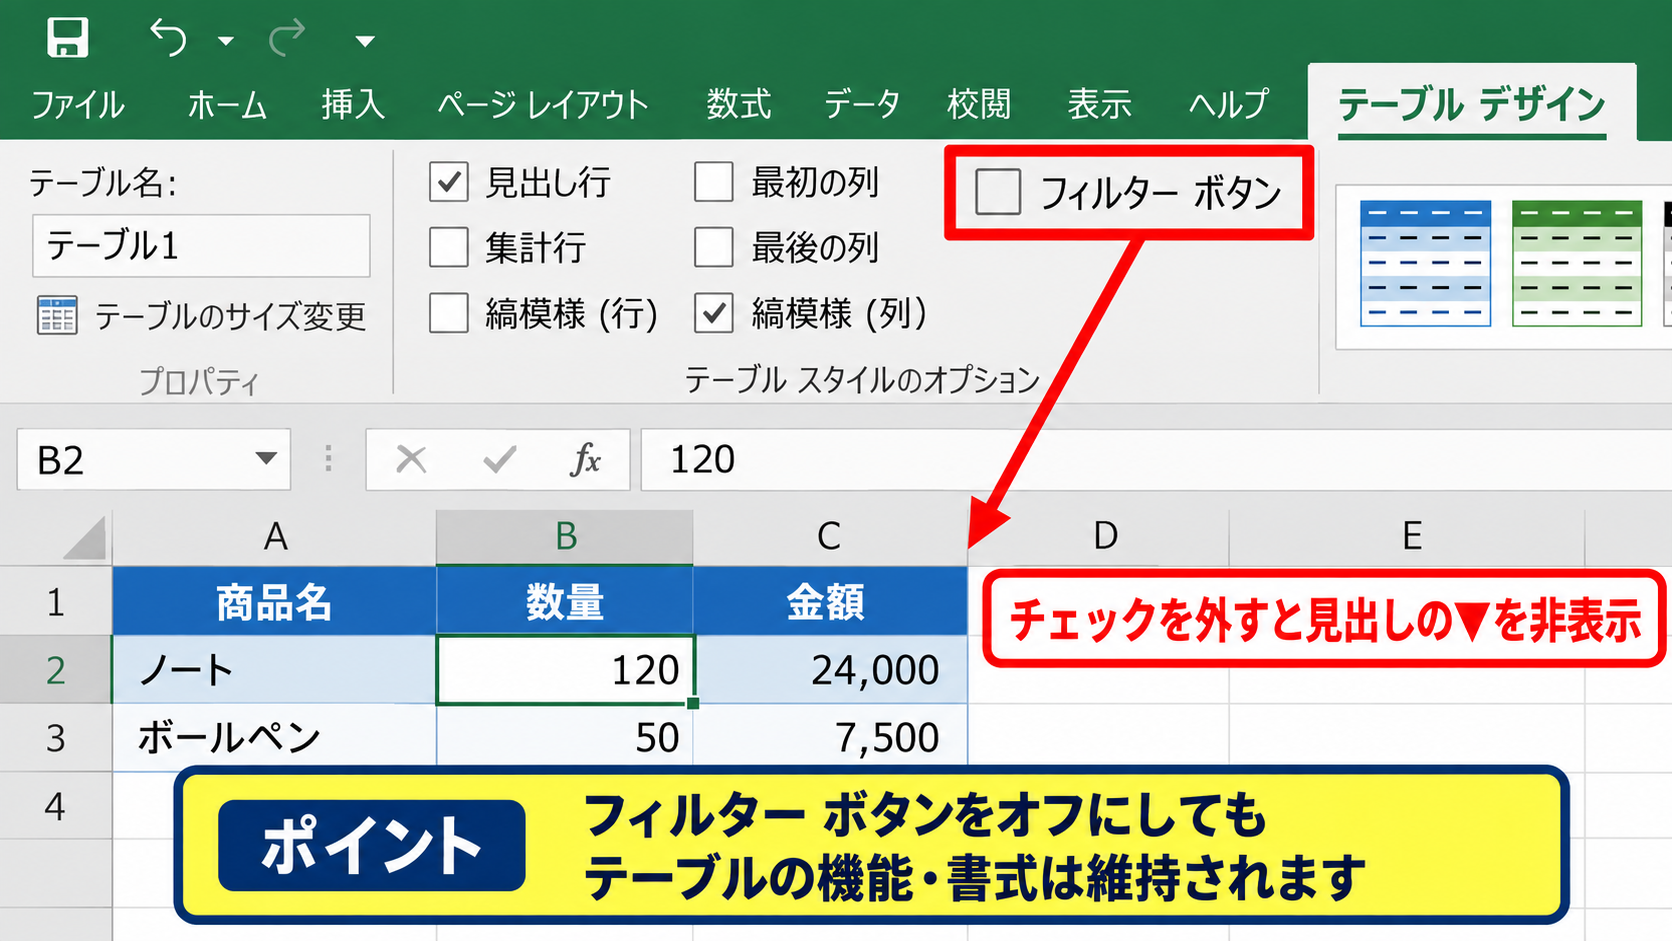Select the 校閲 tab
This screenshot has height=941, width=1672.
tap(979, 104)
